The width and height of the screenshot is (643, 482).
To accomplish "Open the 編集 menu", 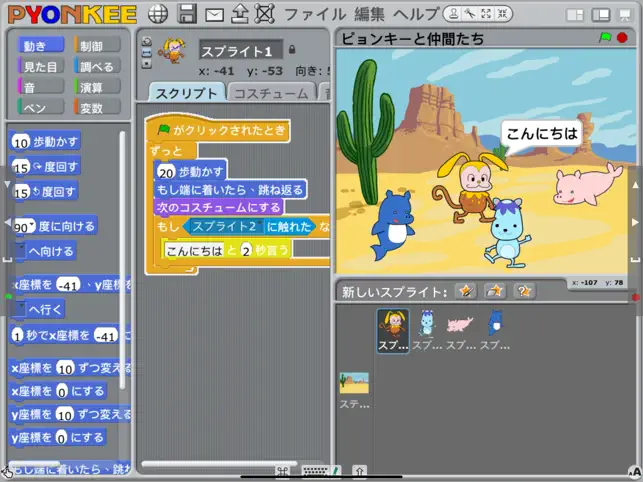I will click(x=369, y=15).
